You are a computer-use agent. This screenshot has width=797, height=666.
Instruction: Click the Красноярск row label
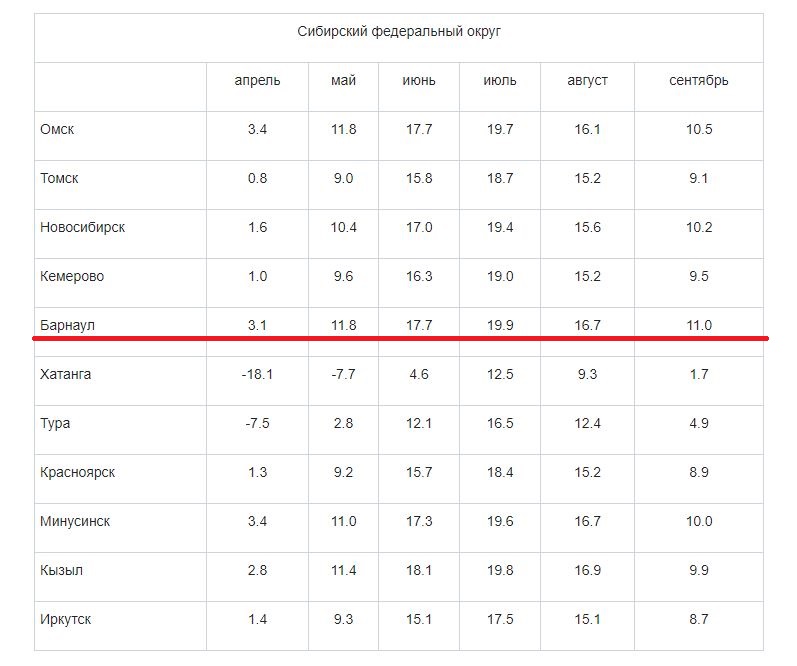pyautogui.click(x=77, y=472)
